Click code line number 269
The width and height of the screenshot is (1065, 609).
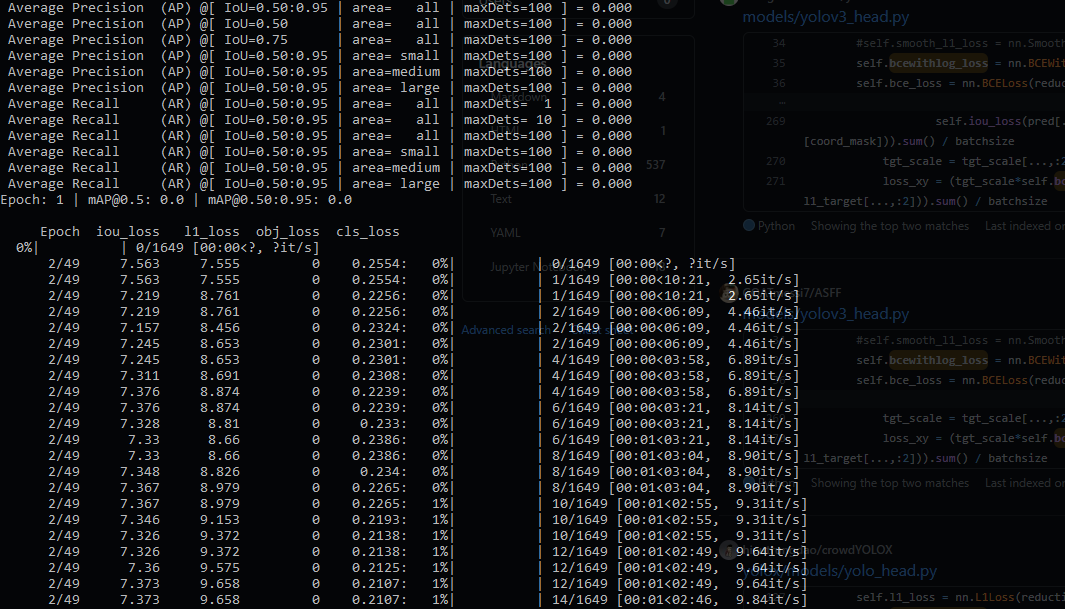(776, 122)
